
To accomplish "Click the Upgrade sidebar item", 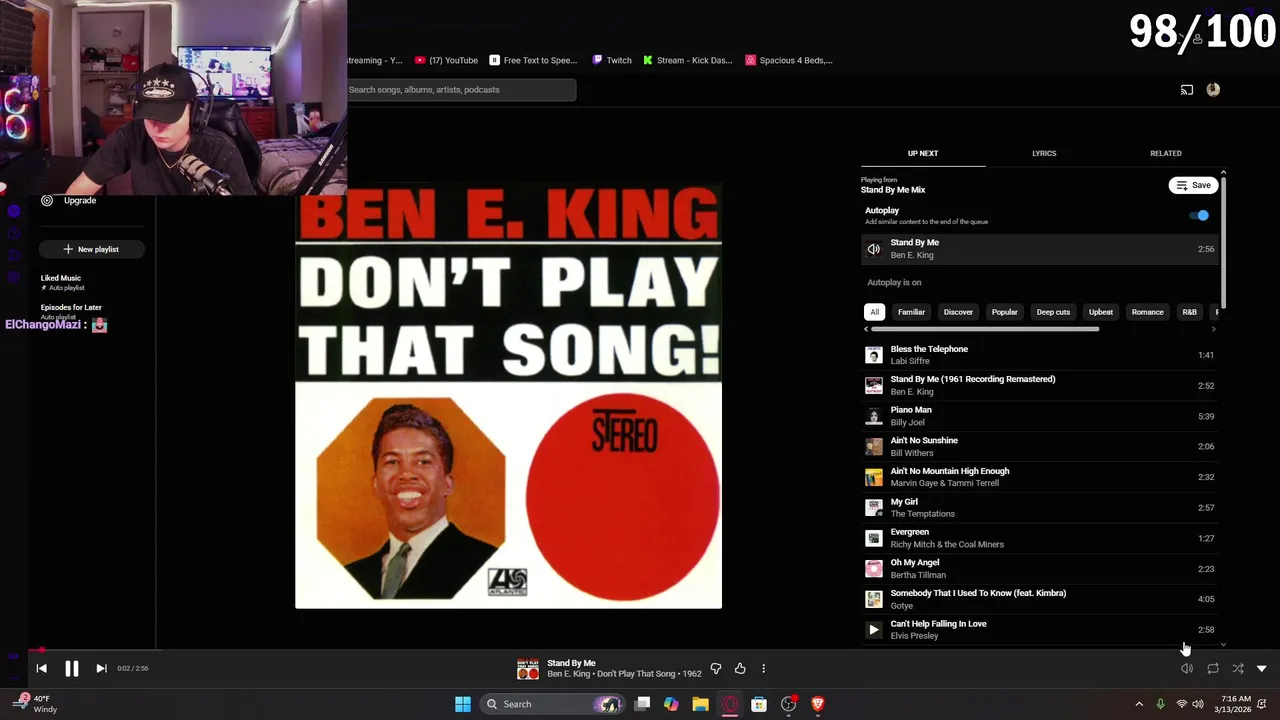I will [x=68, y=201].
